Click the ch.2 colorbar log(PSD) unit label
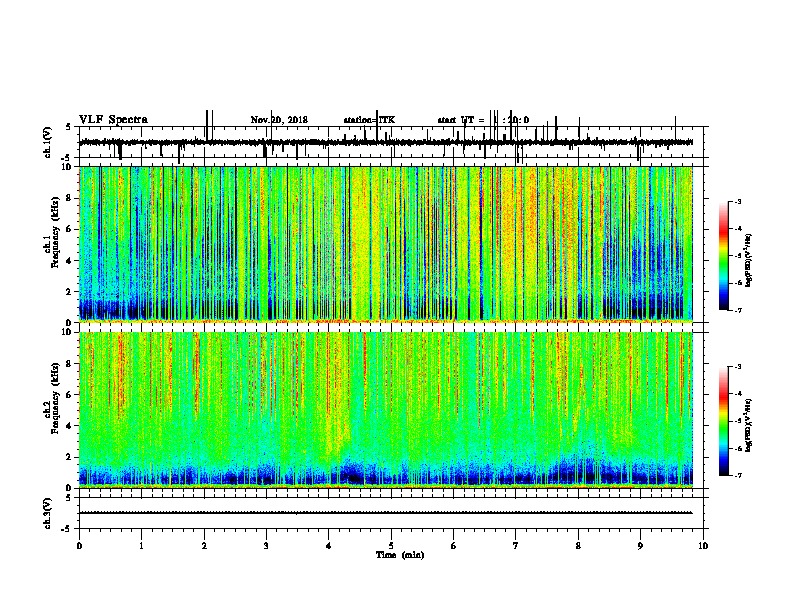This screenshot has height=612, width=792. [748, 425]
